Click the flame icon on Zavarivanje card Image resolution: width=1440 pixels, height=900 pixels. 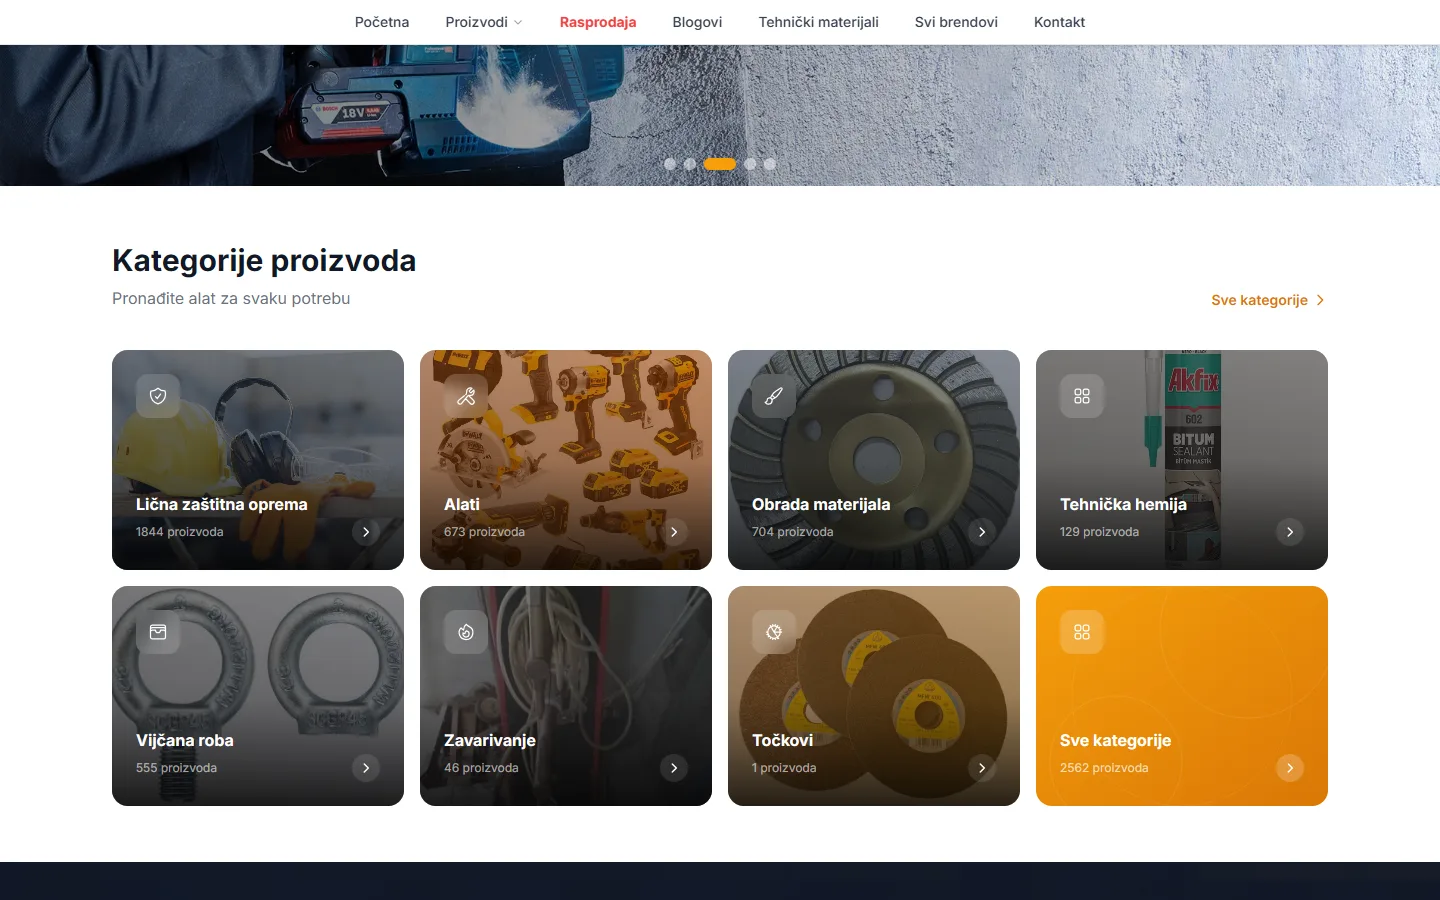[466, 632]
